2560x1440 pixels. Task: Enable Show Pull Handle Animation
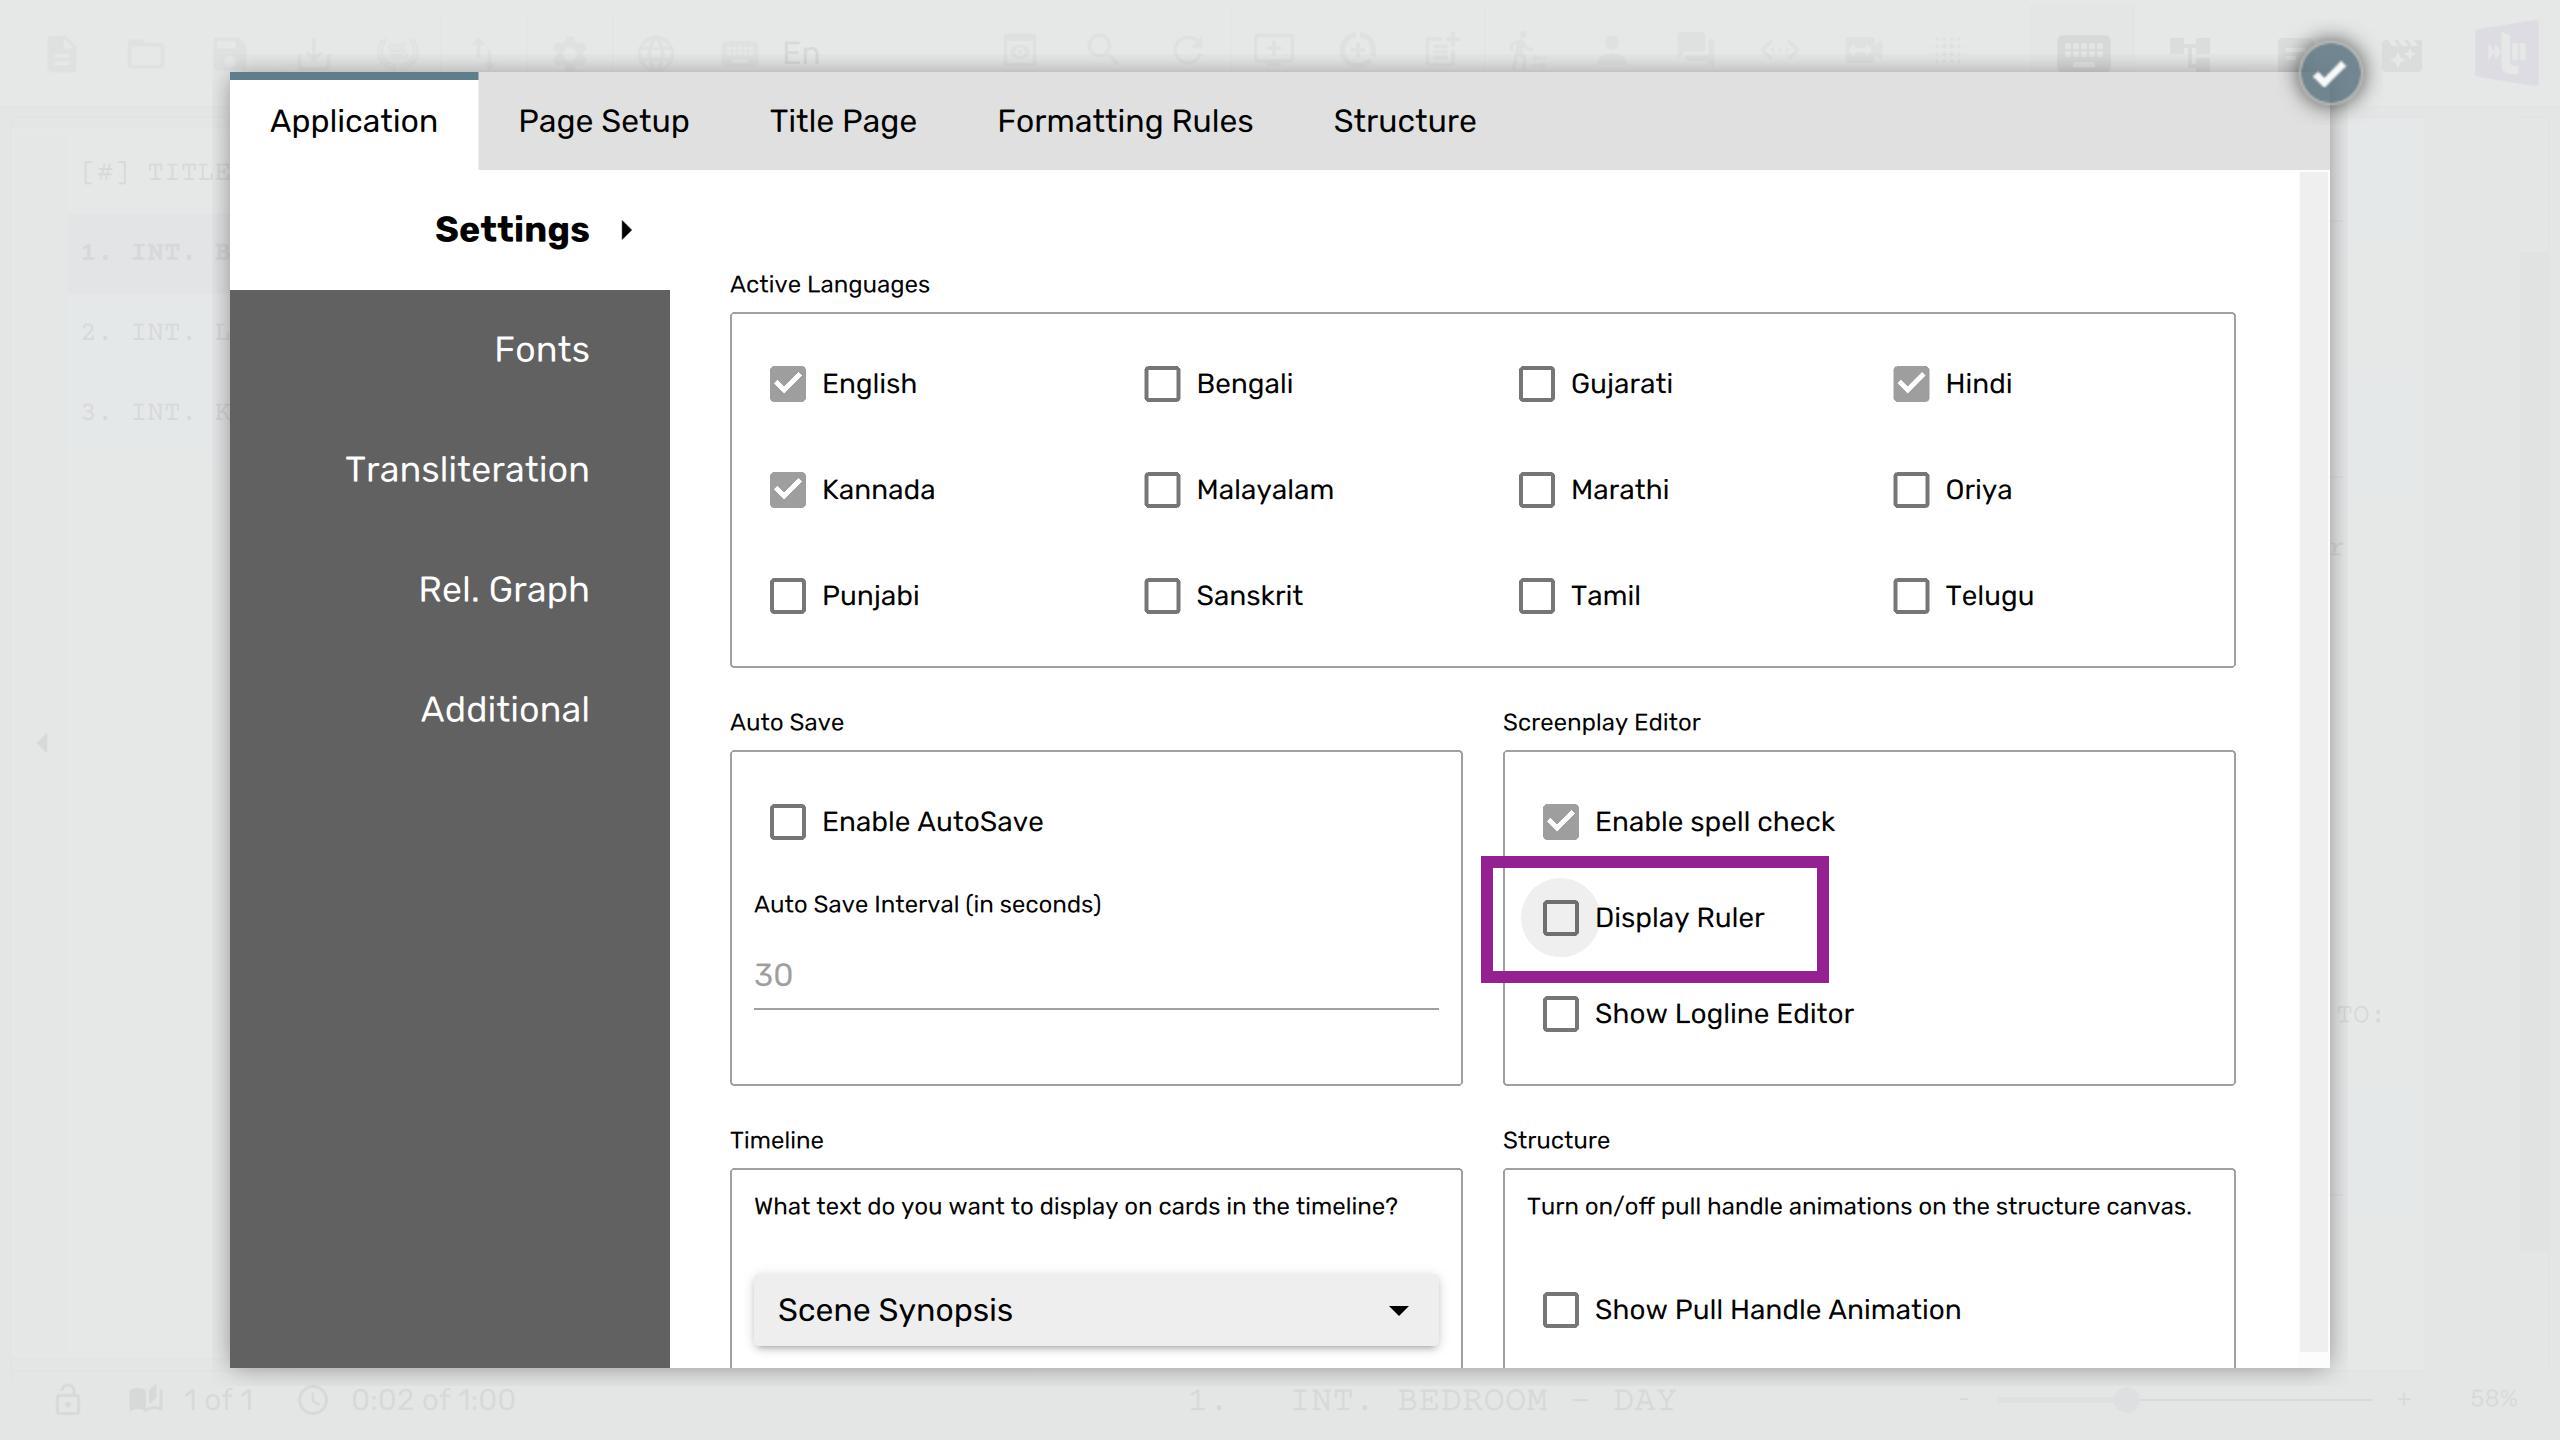[x=1560, y=1310]
